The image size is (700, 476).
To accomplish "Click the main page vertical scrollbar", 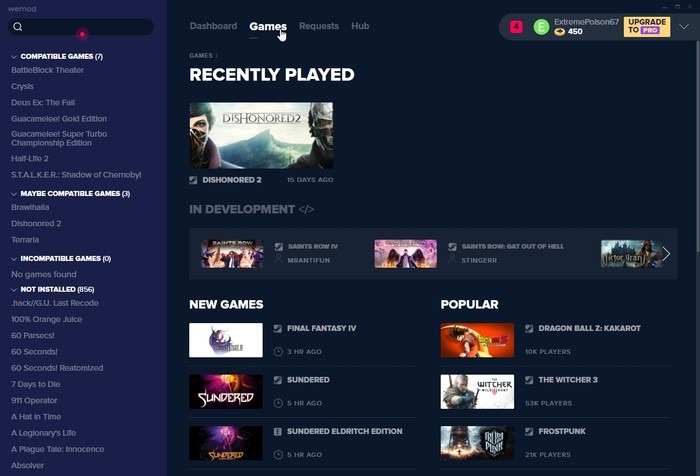I will click(698, 147).
